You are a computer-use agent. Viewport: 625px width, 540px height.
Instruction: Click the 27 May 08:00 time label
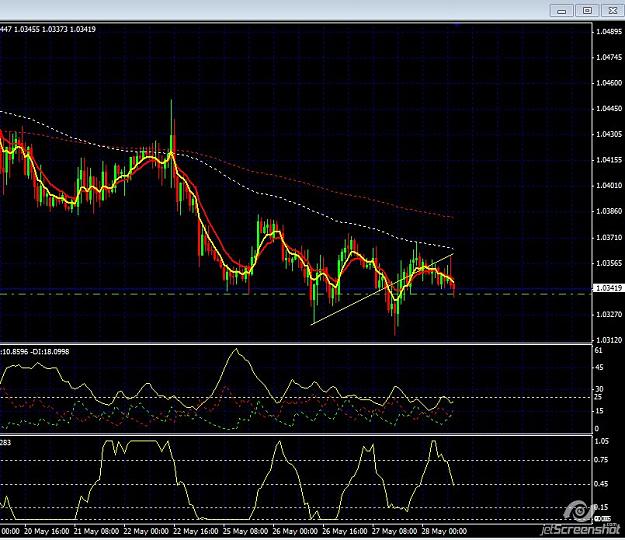[394, 532]
